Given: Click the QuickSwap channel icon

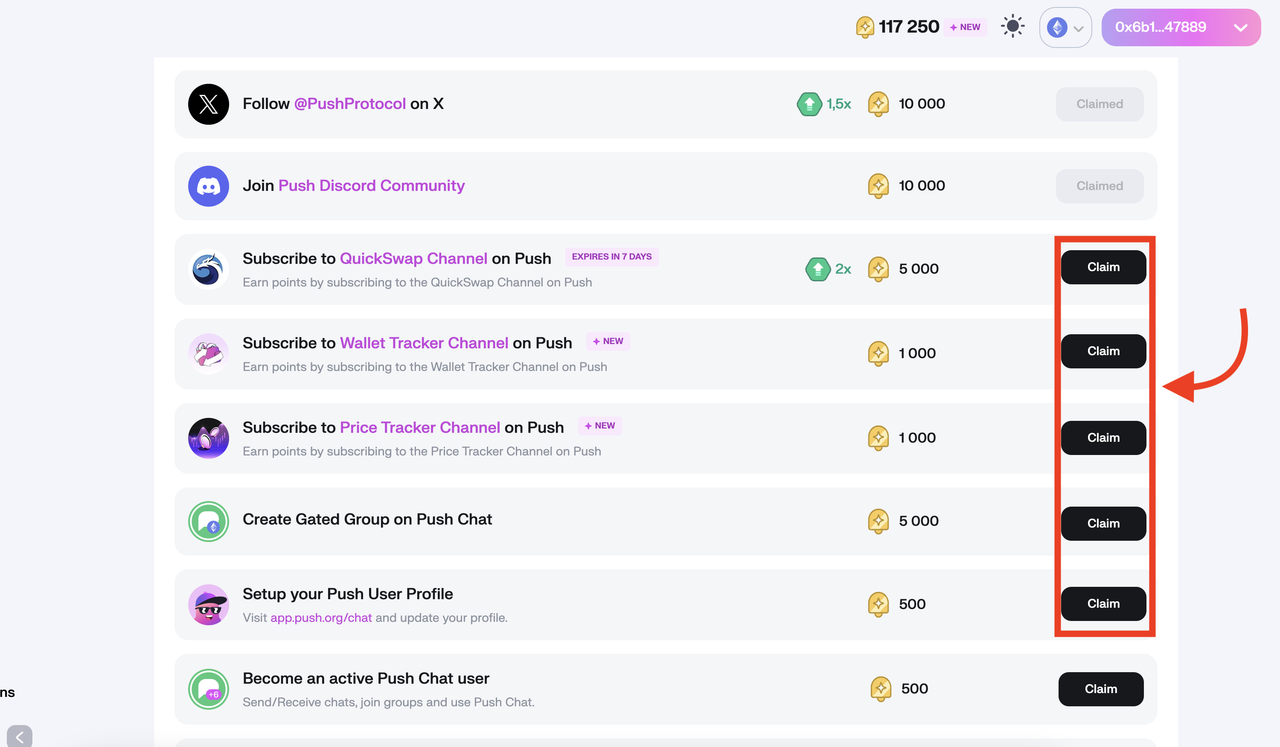Looking at the screenshot, I should [208, 269].
